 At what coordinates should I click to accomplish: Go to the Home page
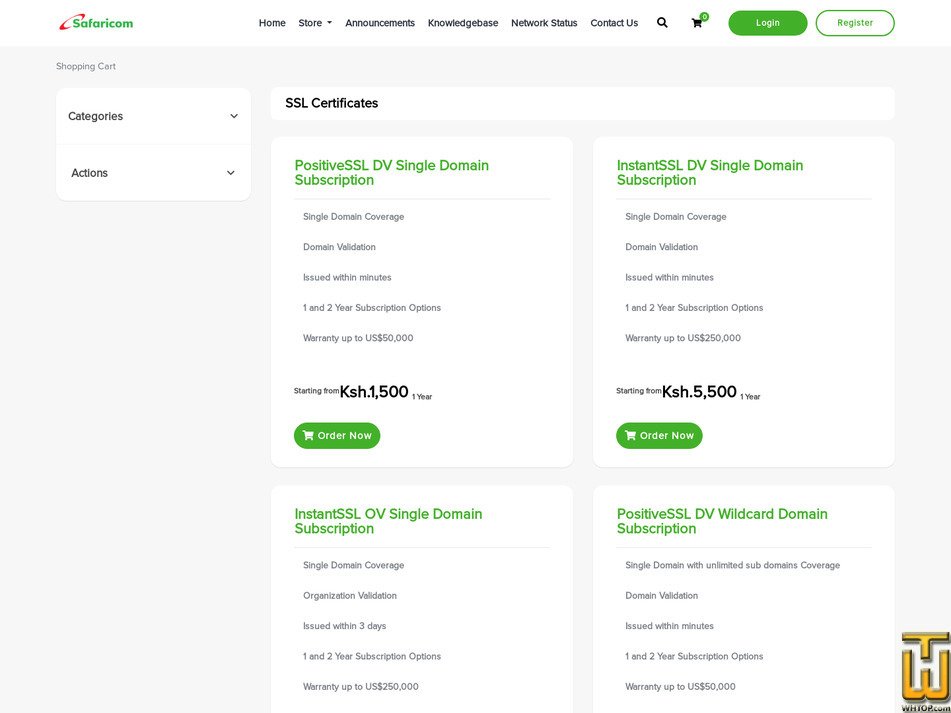pyautogui.click(x=272, y=23)
